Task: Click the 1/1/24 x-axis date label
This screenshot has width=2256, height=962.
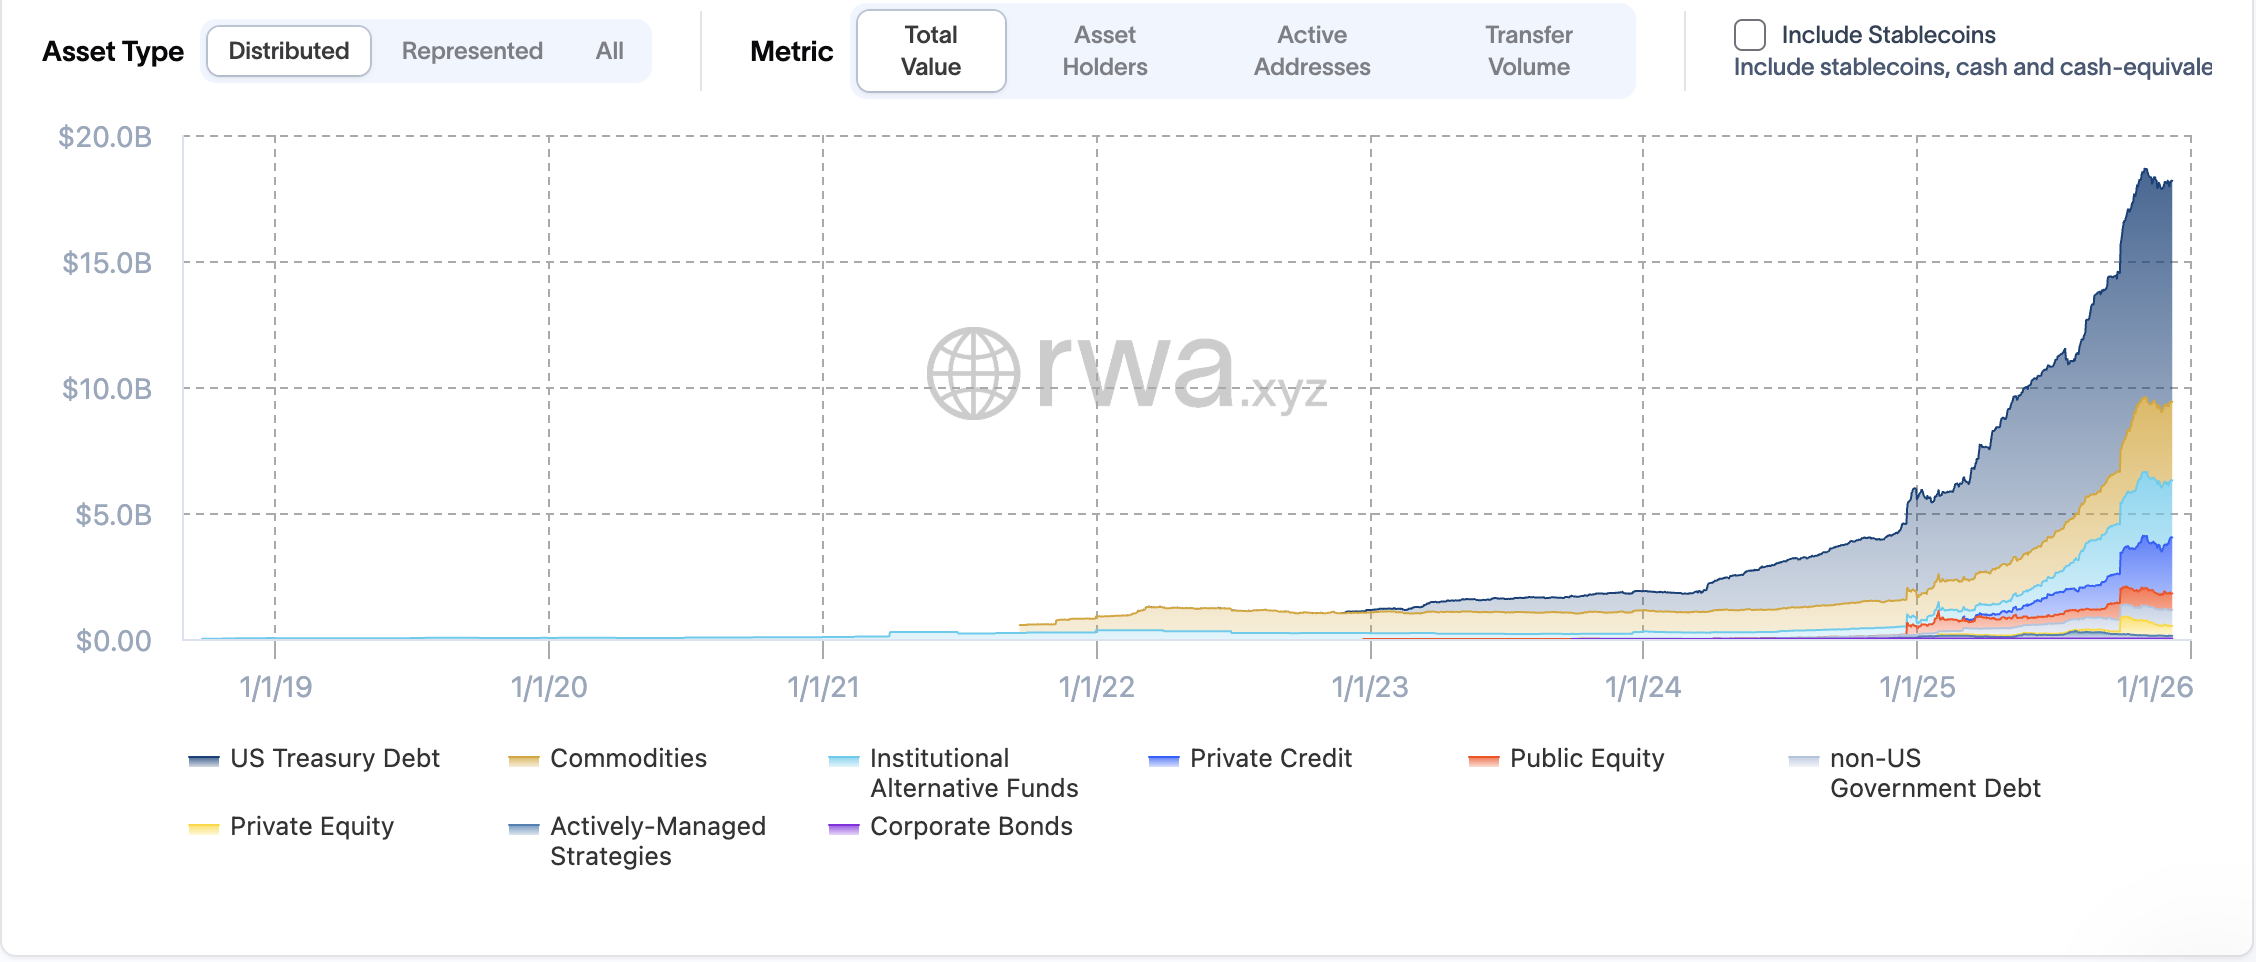Action: point(1643,687)
